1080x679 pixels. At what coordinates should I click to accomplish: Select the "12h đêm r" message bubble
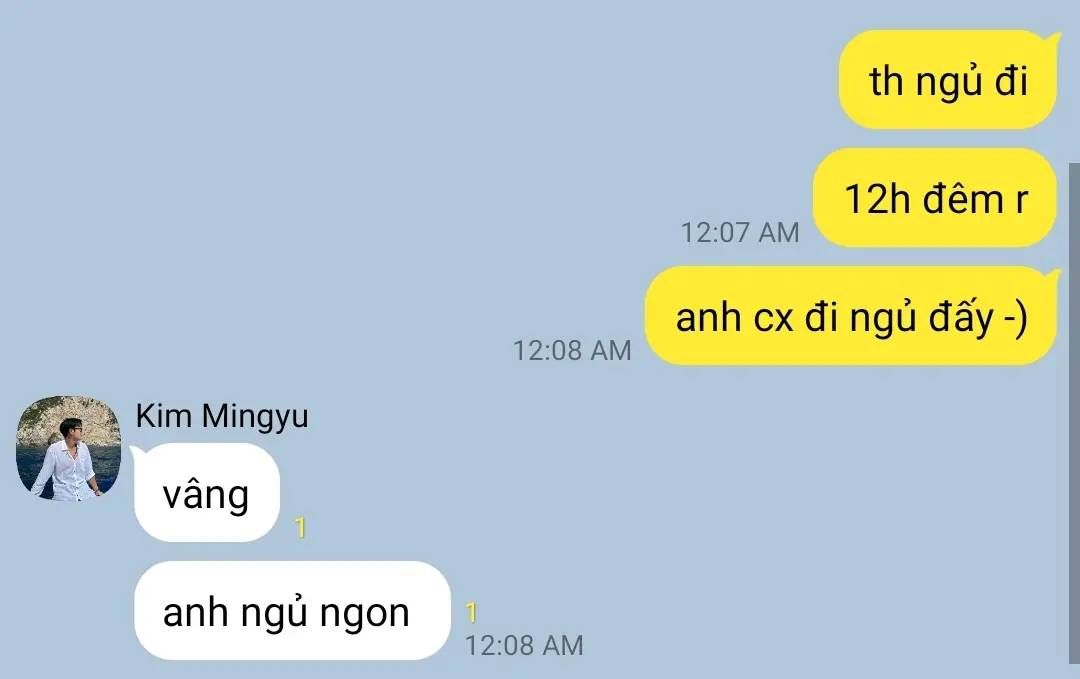935,198
